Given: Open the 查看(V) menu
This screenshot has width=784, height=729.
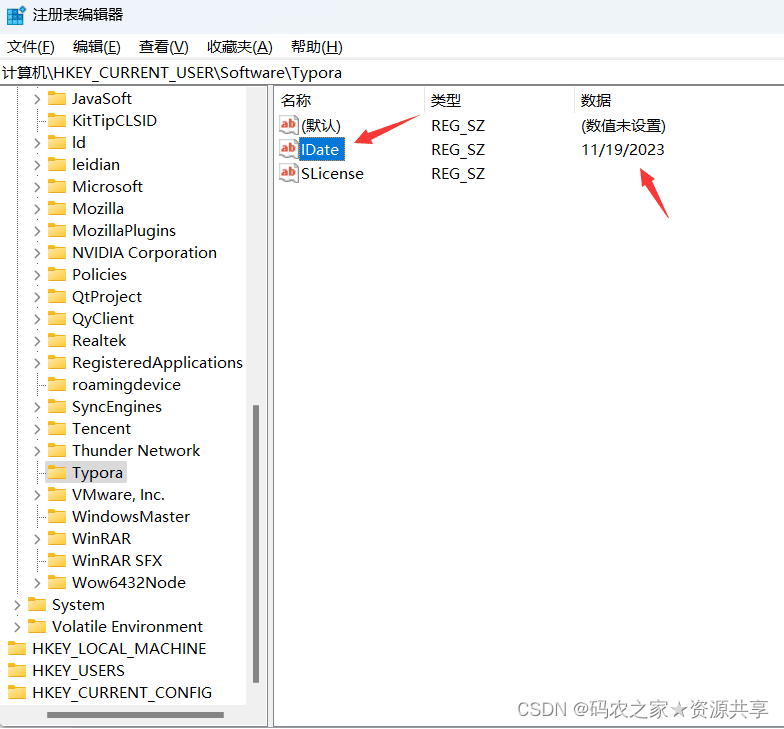Looking at the screenshot, I should 164,47.
